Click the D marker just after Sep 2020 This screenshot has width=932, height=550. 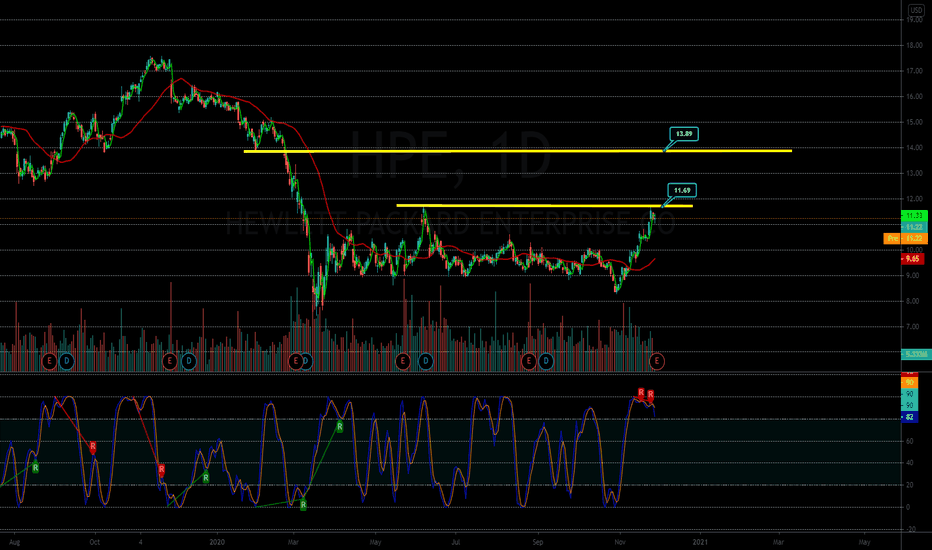pos(546,360)
